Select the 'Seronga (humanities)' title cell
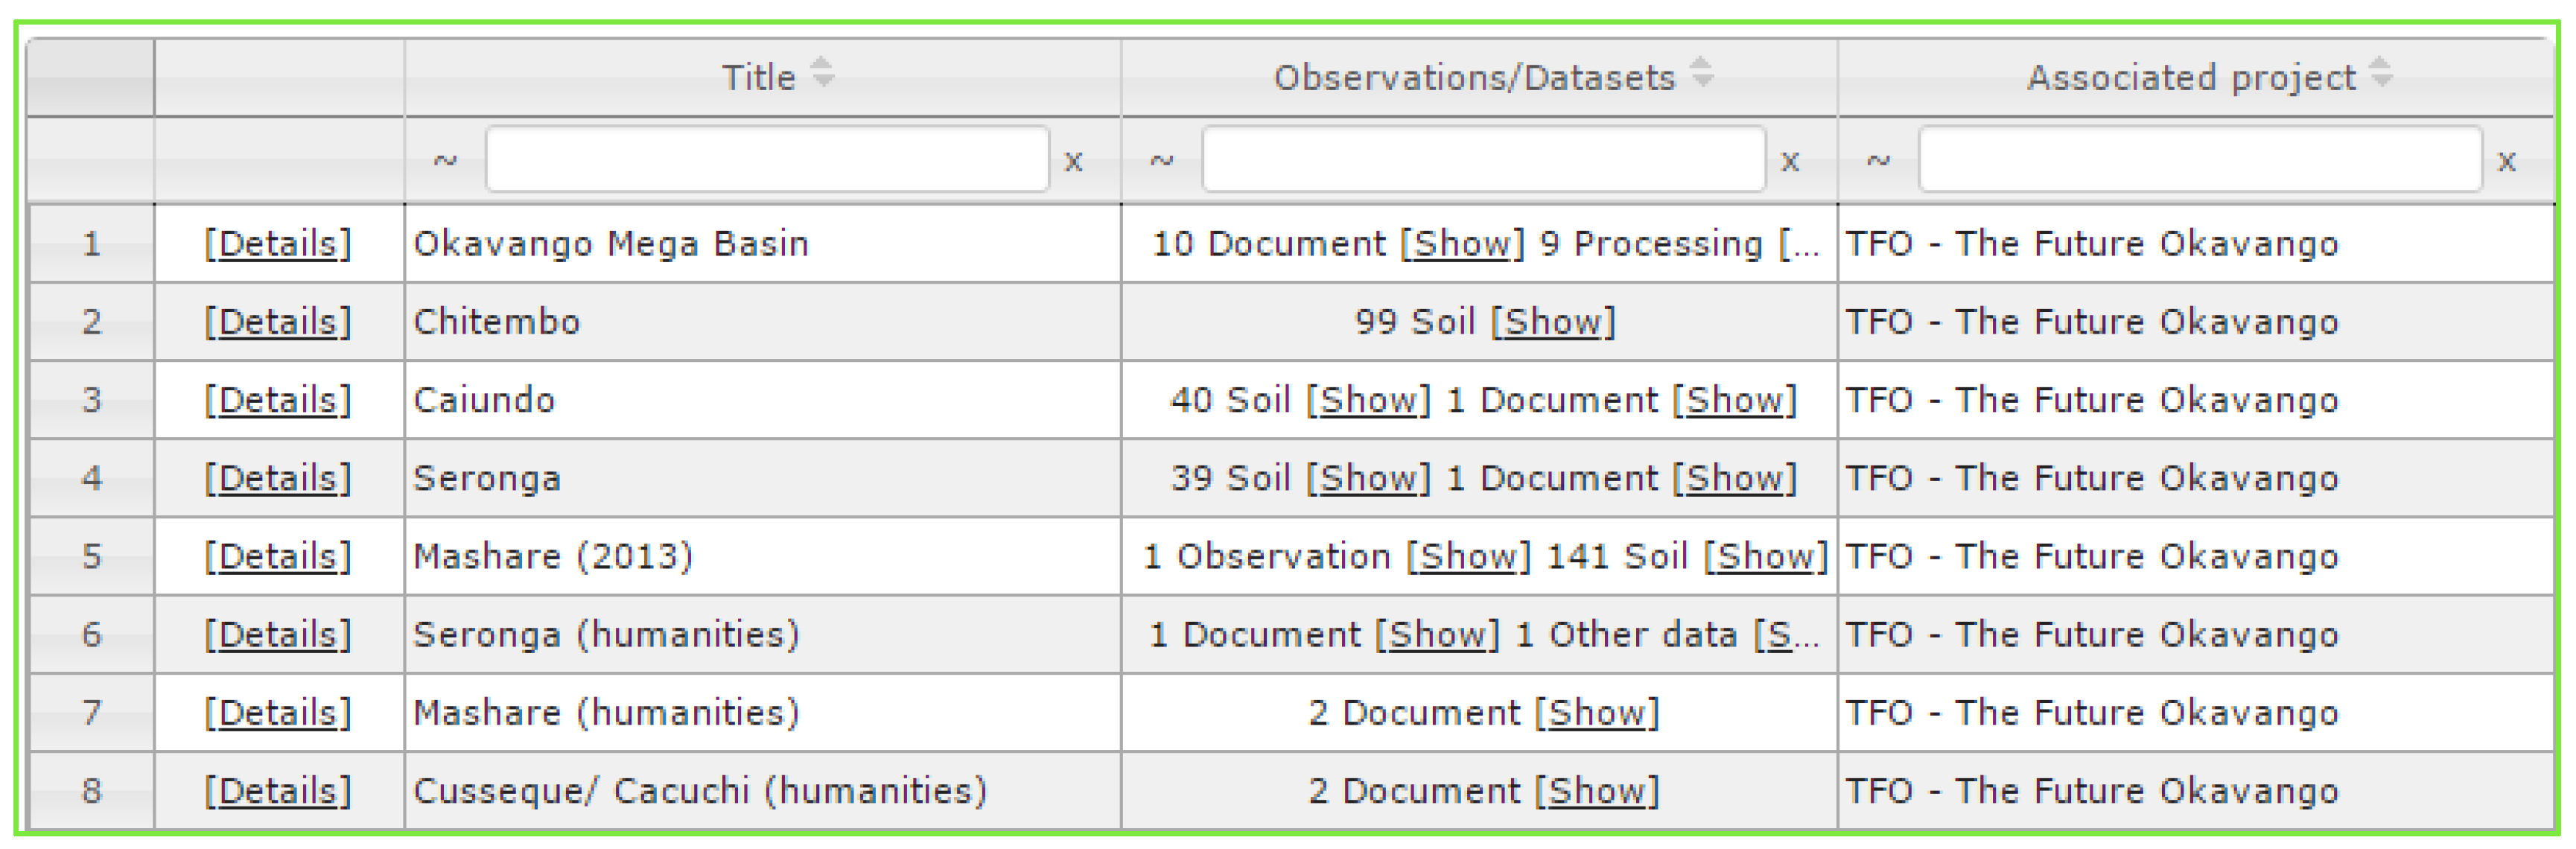This screenshot has height=849, width=2576. (x=763, y=634)
